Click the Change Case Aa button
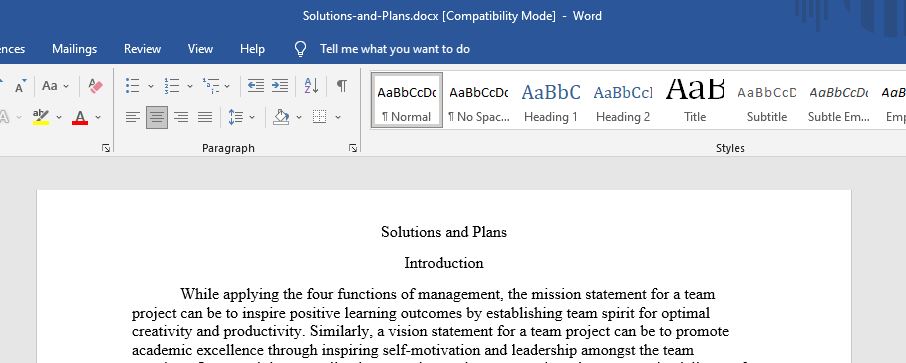This screenshot has width=906, height=363. (x=50, y=86)
